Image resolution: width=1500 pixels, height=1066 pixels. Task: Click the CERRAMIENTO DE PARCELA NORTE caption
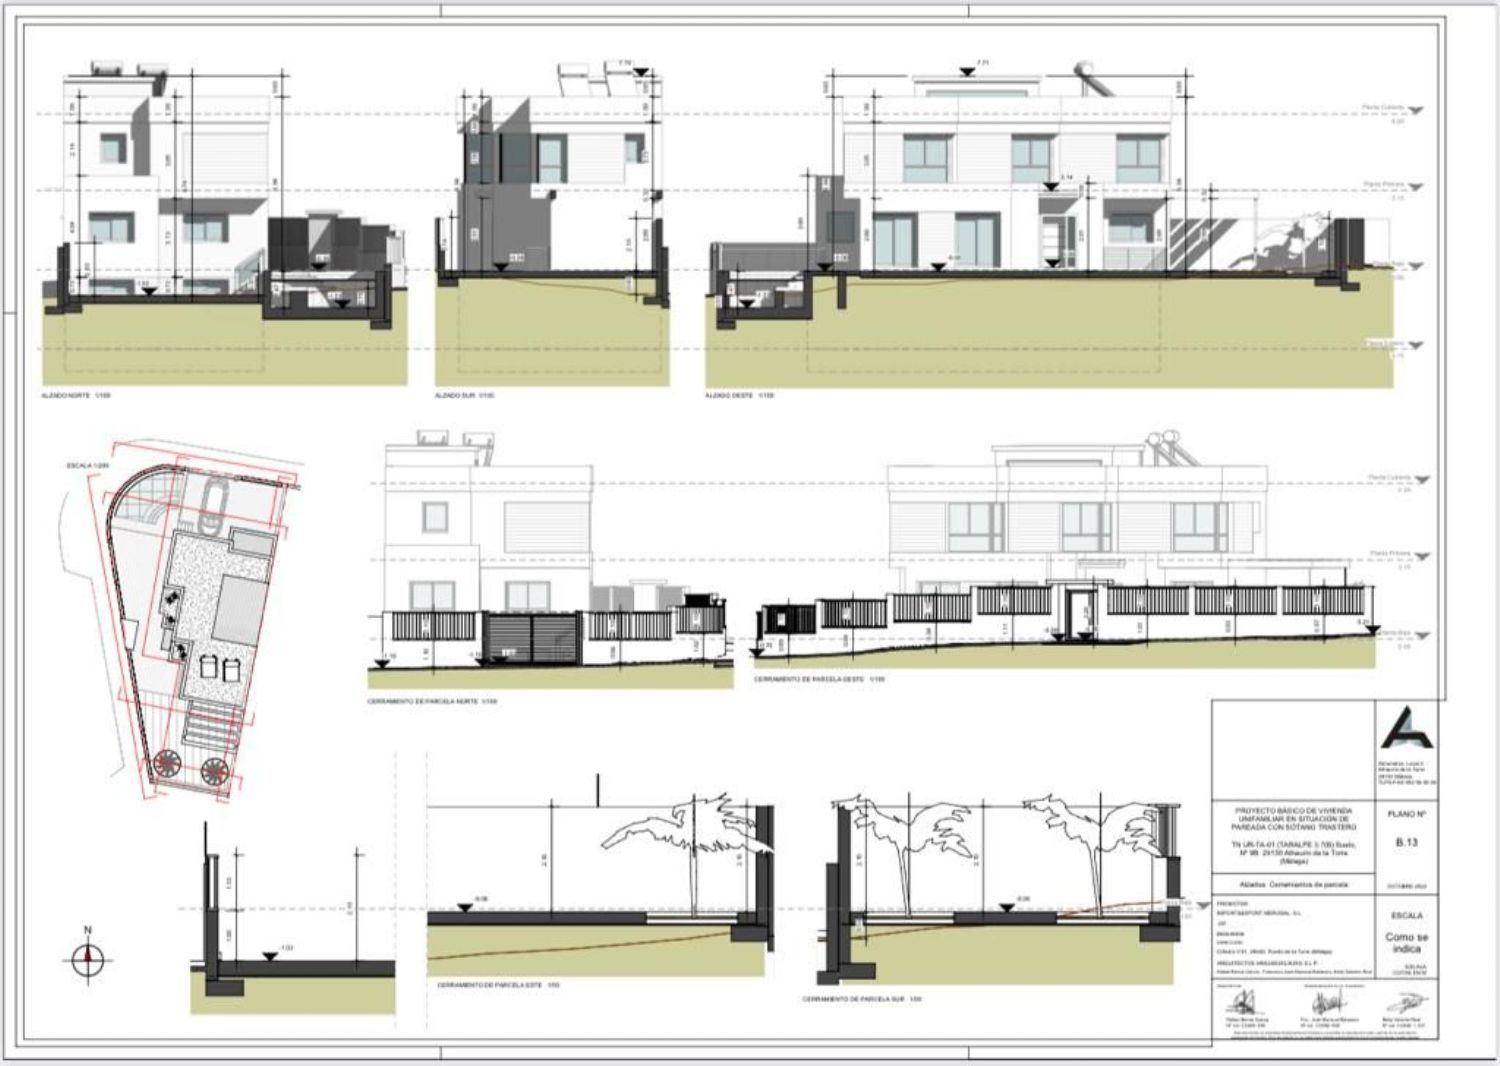point(432,701)
